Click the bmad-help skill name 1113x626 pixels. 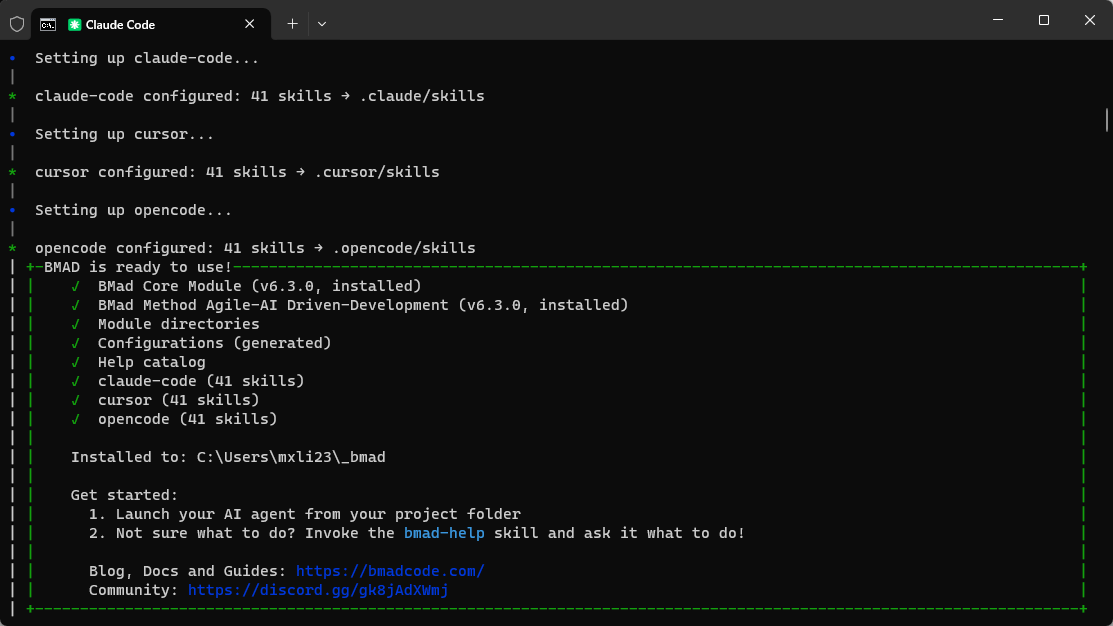pos(444,533)
